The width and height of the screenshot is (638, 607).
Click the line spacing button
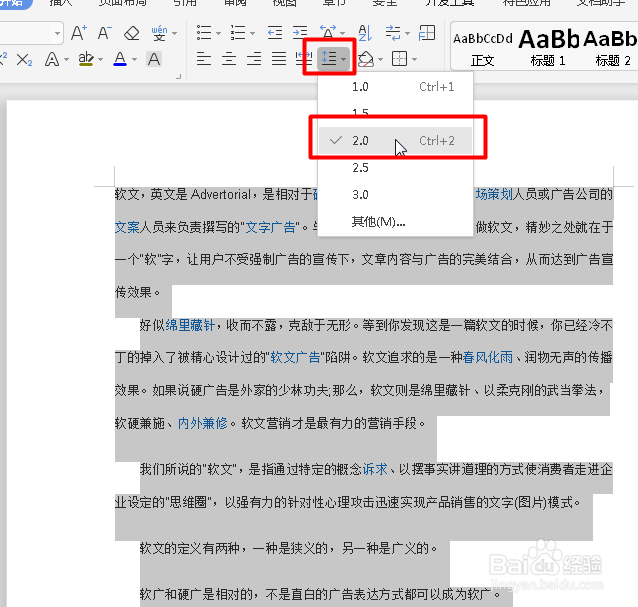[329, 59]
